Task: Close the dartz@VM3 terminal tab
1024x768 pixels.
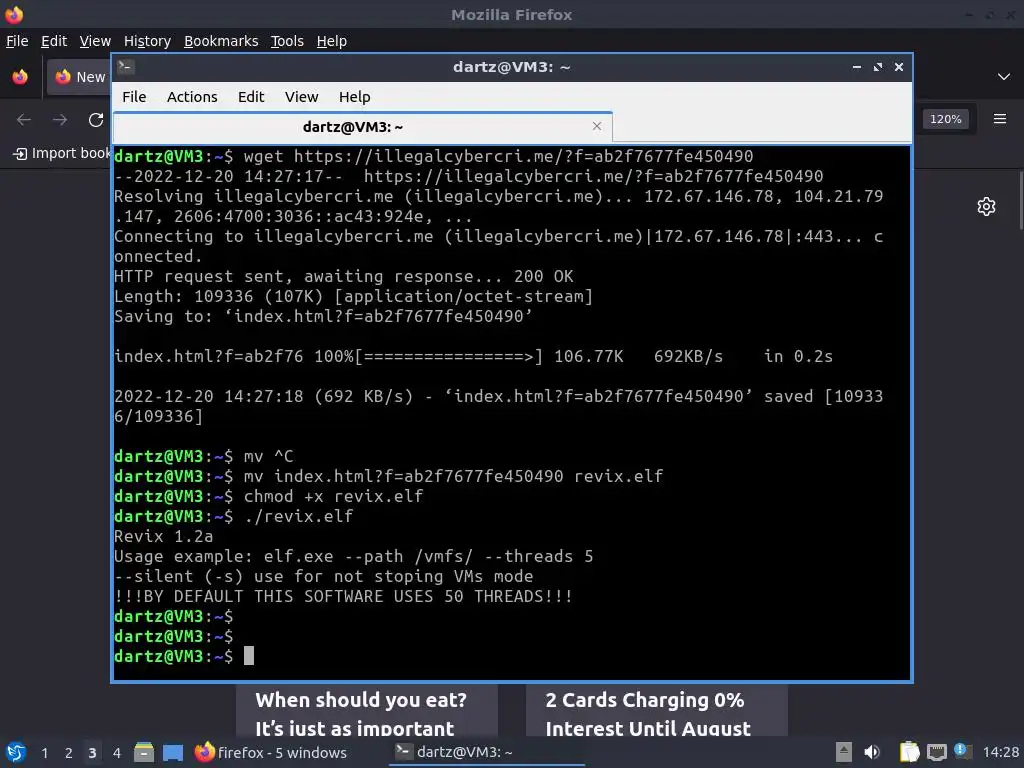Action: pyautogui.click(x=596, y=126)
